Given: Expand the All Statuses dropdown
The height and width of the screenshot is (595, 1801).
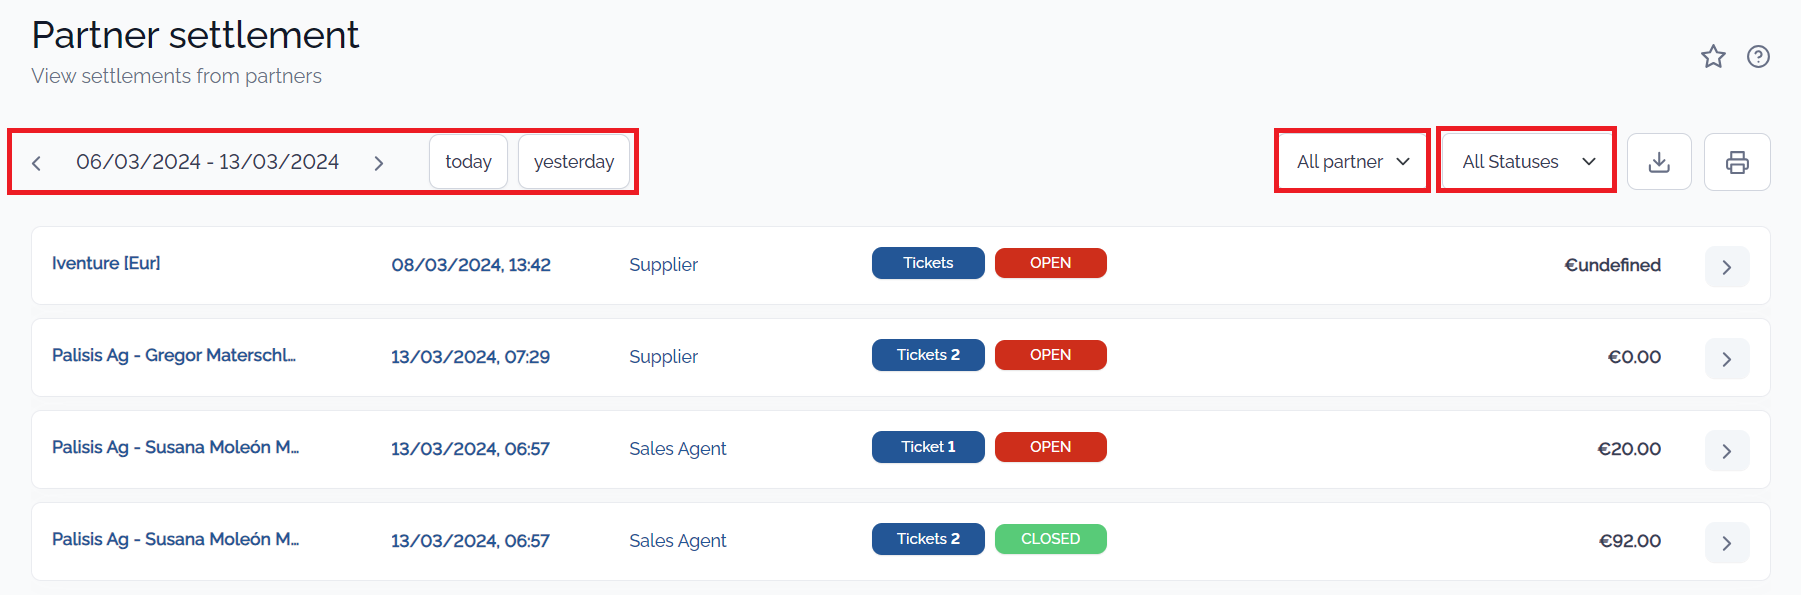Looking at the screenshot, I should pos(1528,162).
